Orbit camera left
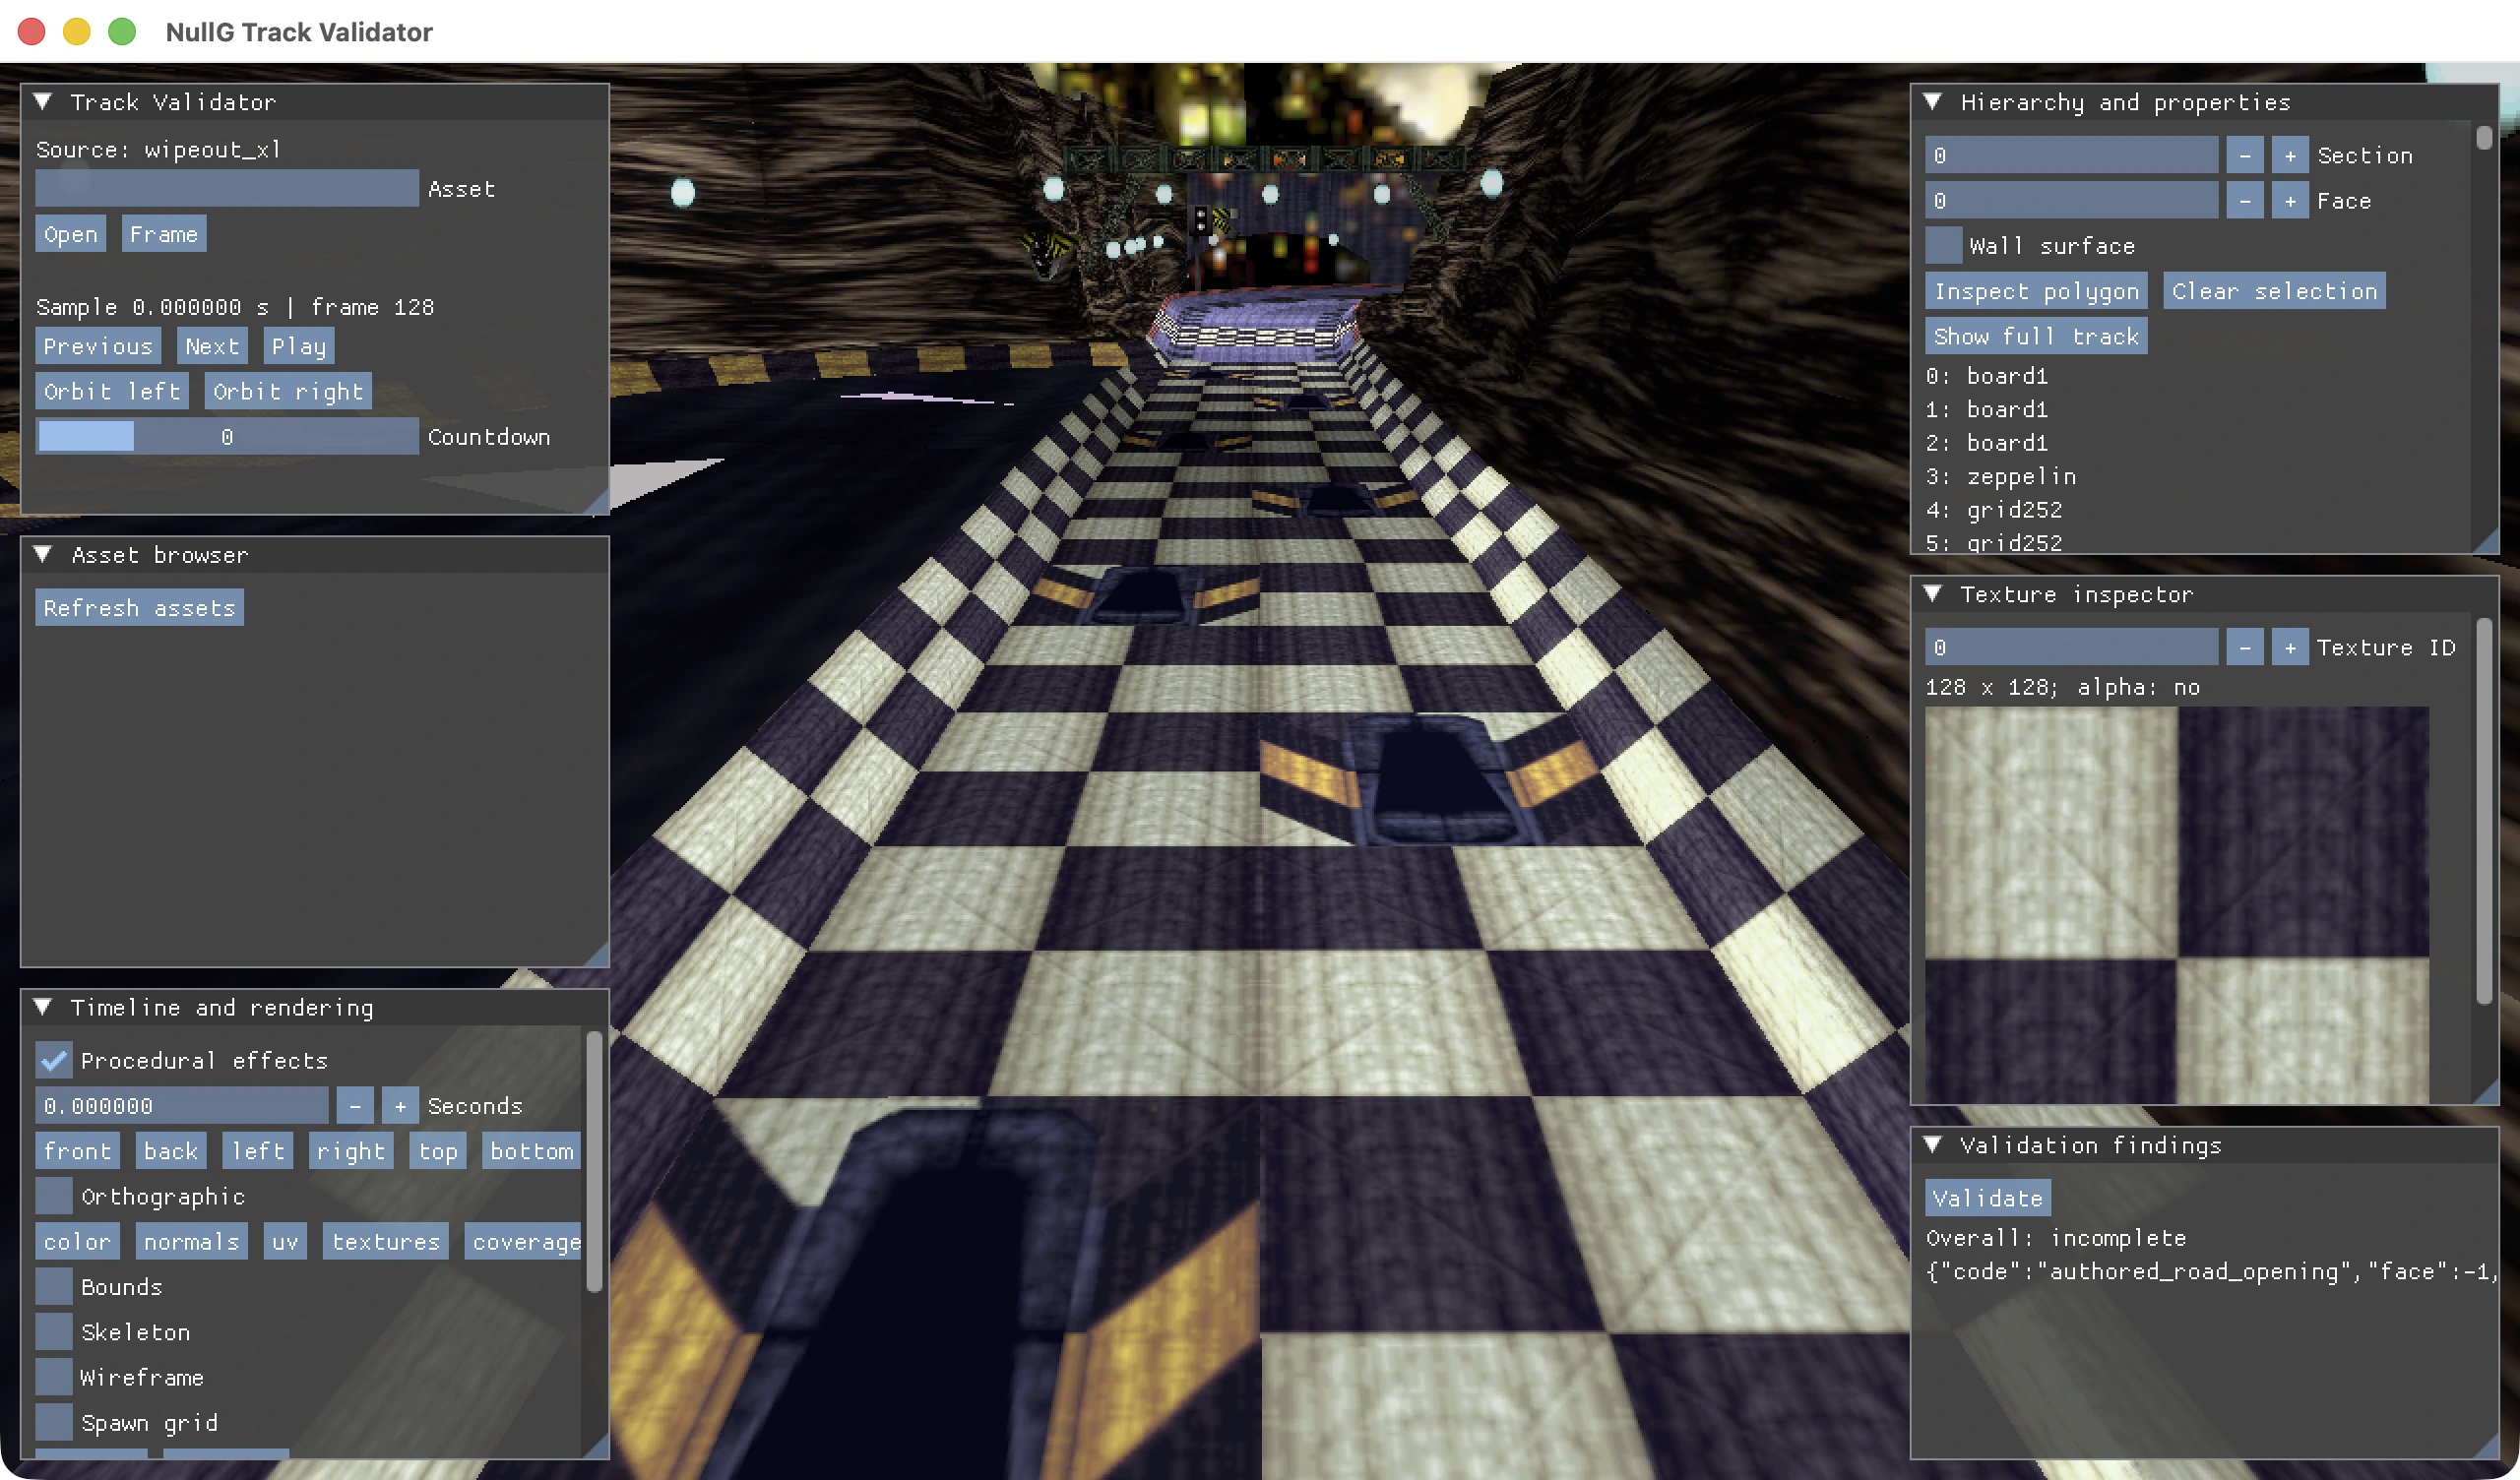 (x=112, y=391)
